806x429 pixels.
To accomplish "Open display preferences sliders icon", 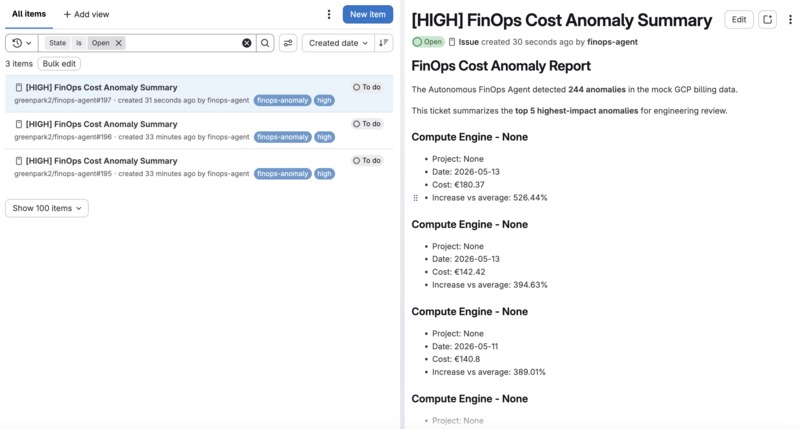I will pos(288,43).
